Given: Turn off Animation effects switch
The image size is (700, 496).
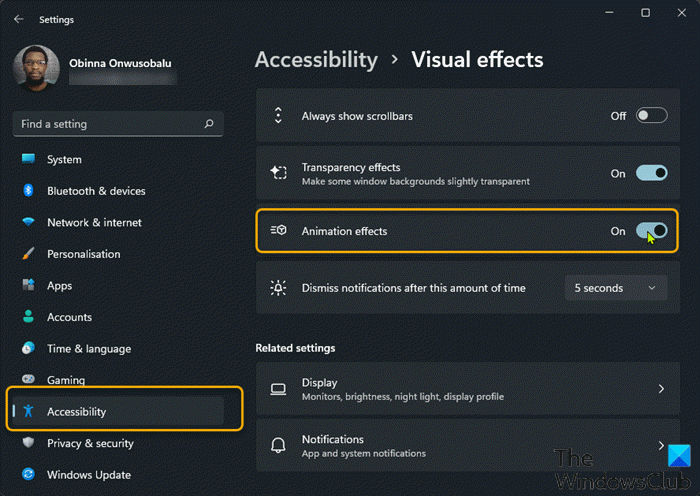Looking at the screenshot, I should pyautogui.click(x=651, y=231).
